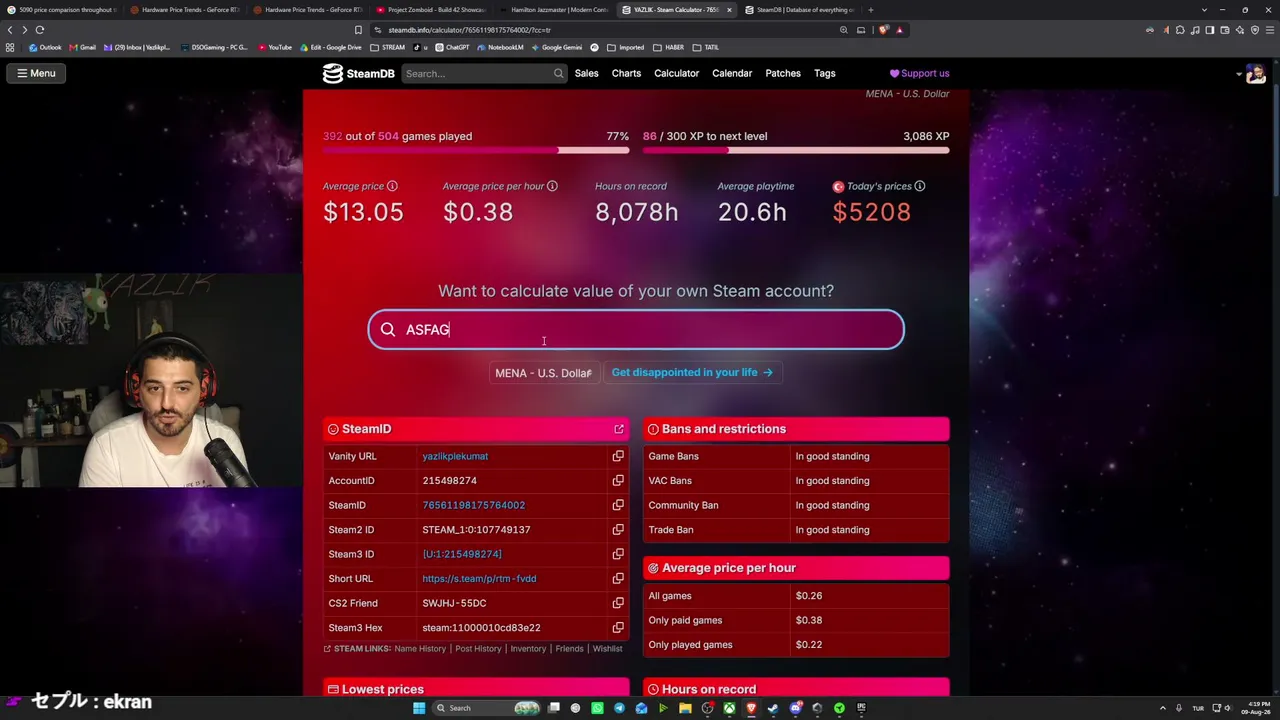The height and width of the screenshot is (720, 1280).
Task: Open Discord from the taskbar
Action: point(795,708)
